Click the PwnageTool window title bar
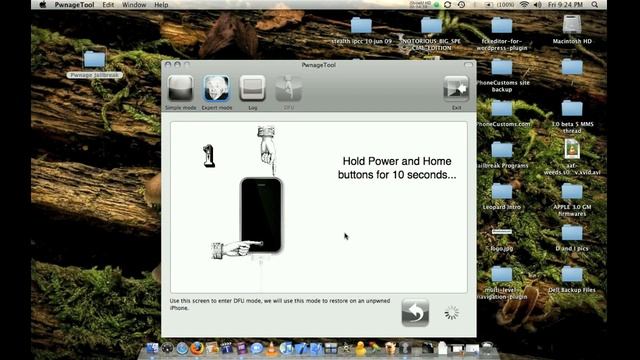This screenshot has height=360, width=640. click(x=319, y=65)
